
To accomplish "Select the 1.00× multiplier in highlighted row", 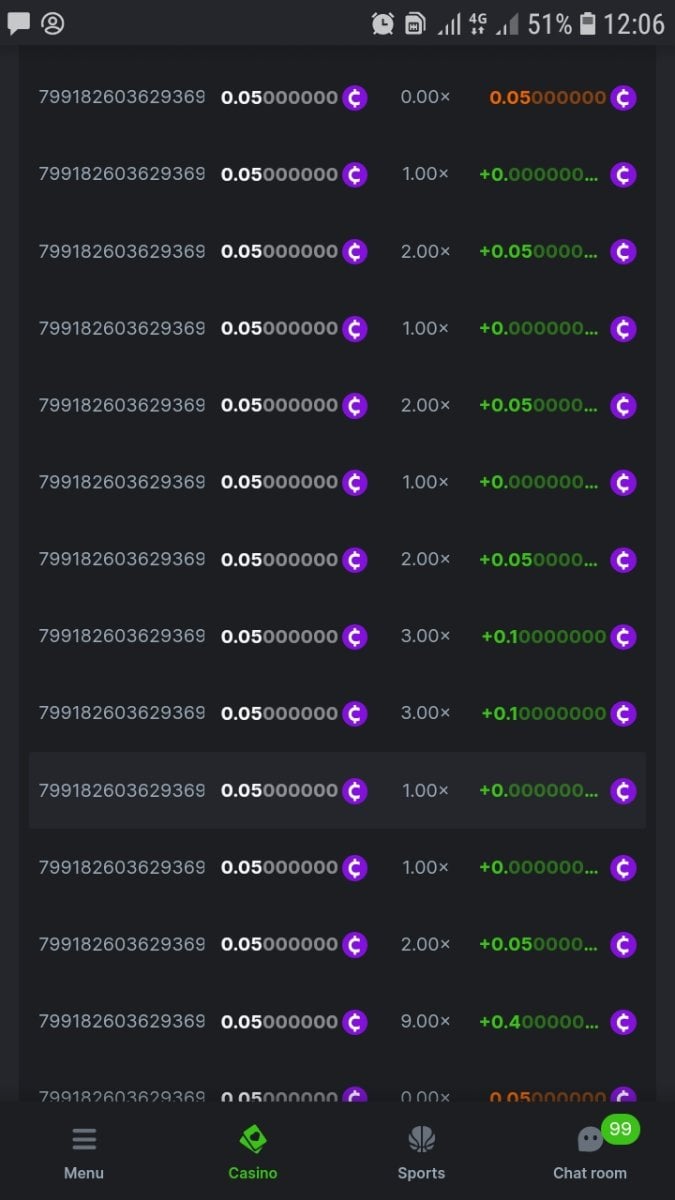I will pyautogui.click(x=425, y=790).
